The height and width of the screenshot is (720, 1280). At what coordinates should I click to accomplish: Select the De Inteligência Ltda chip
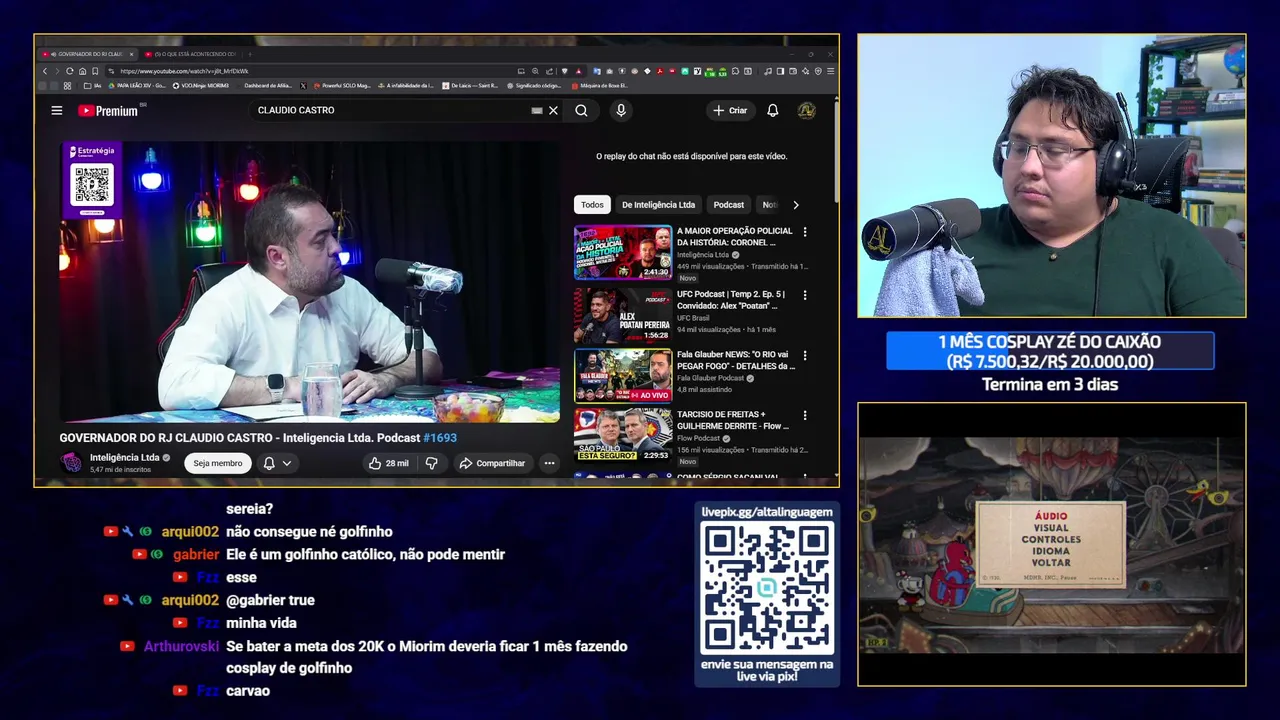pos(658,205)
